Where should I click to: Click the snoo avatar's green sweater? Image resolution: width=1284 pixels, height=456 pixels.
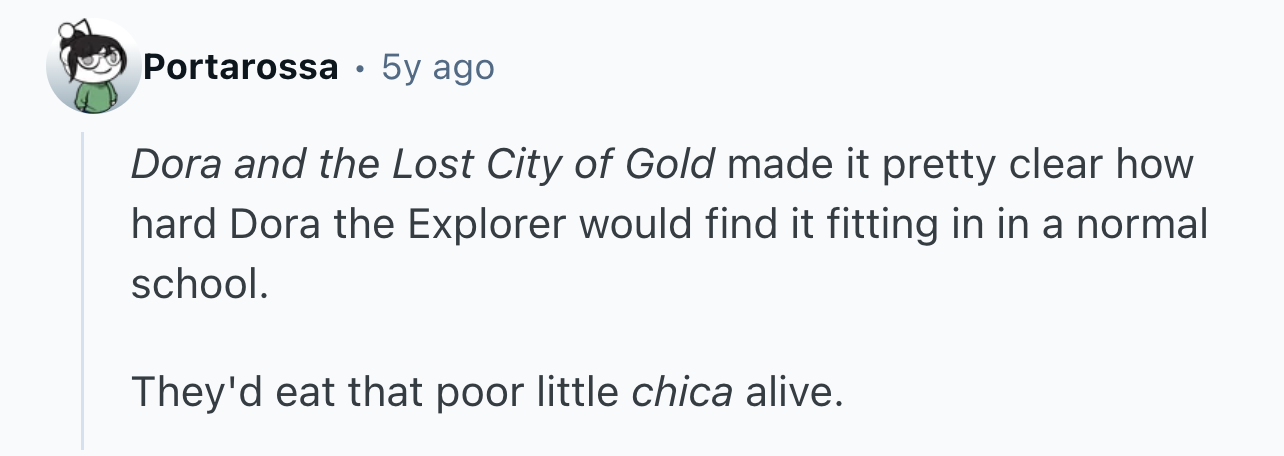click(x=95, y=97)
